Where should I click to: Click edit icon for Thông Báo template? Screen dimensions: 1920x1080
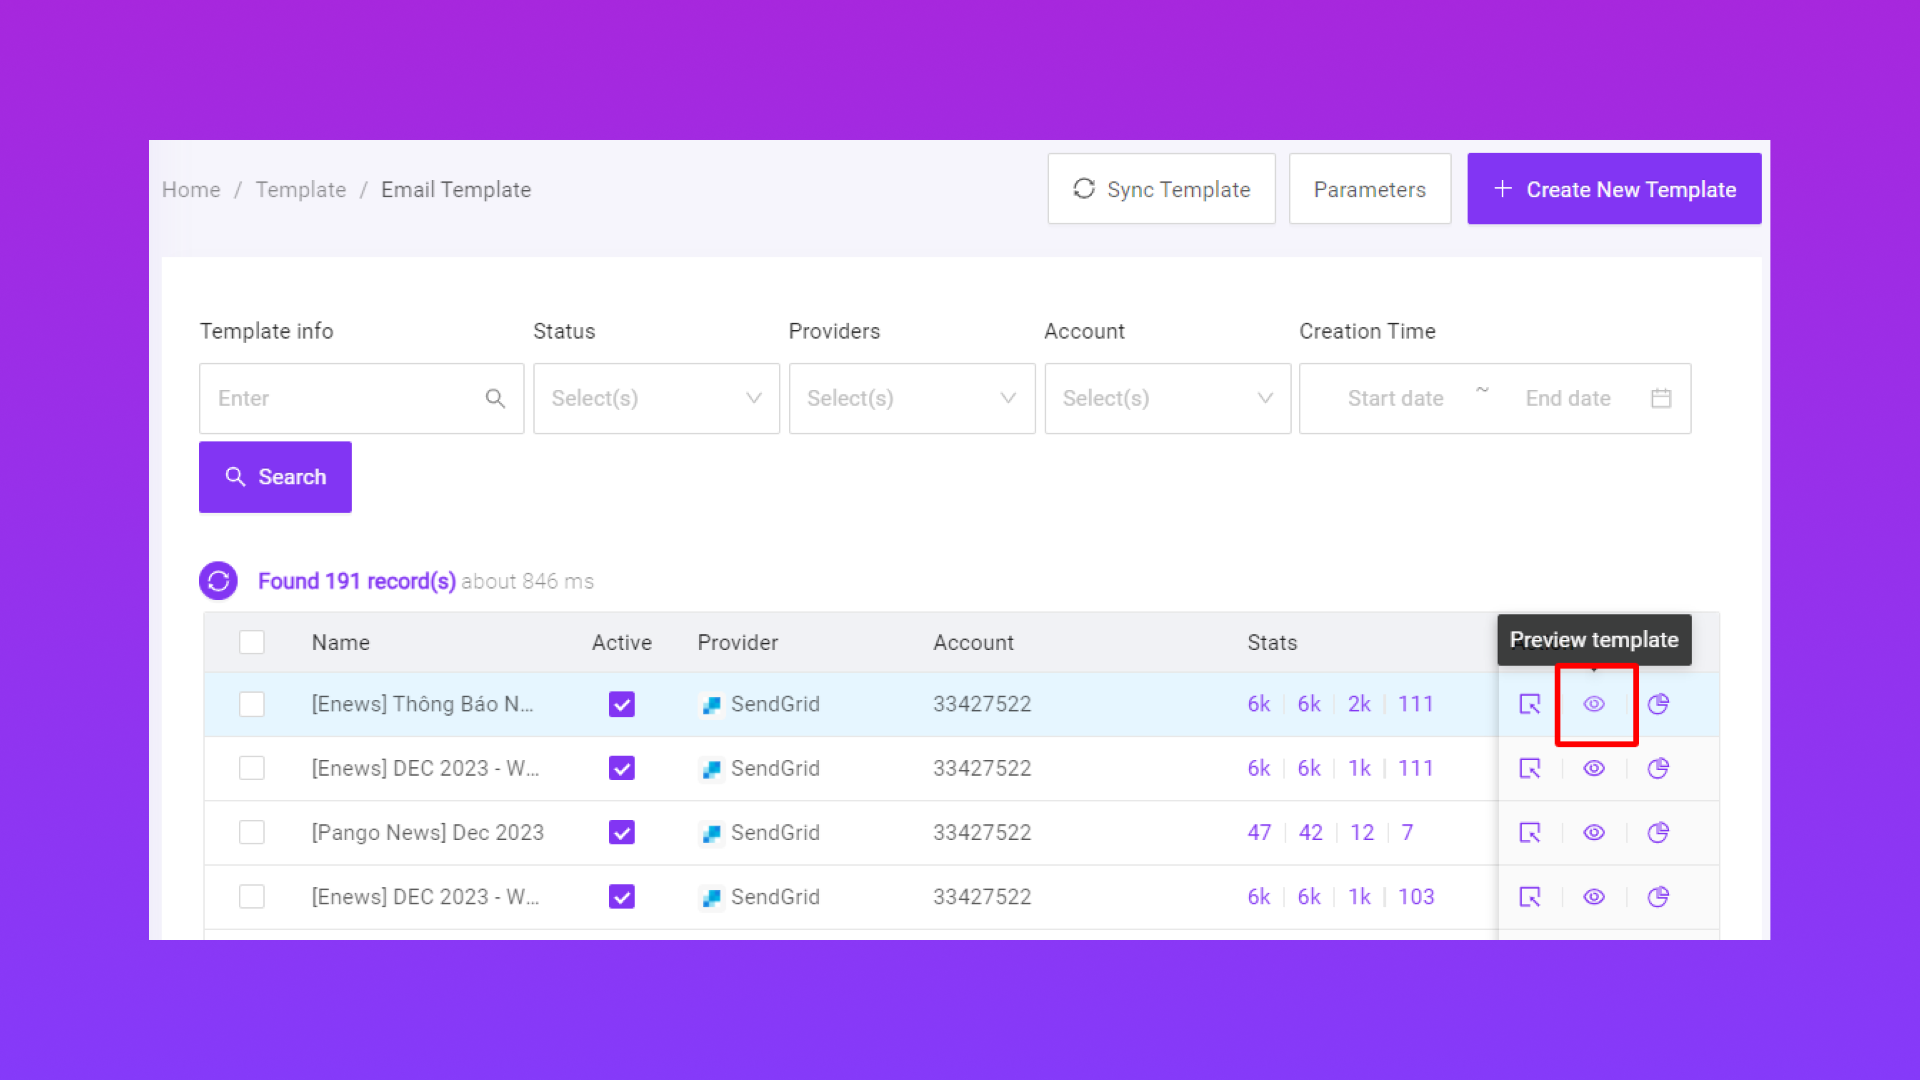pos(1530,704)
